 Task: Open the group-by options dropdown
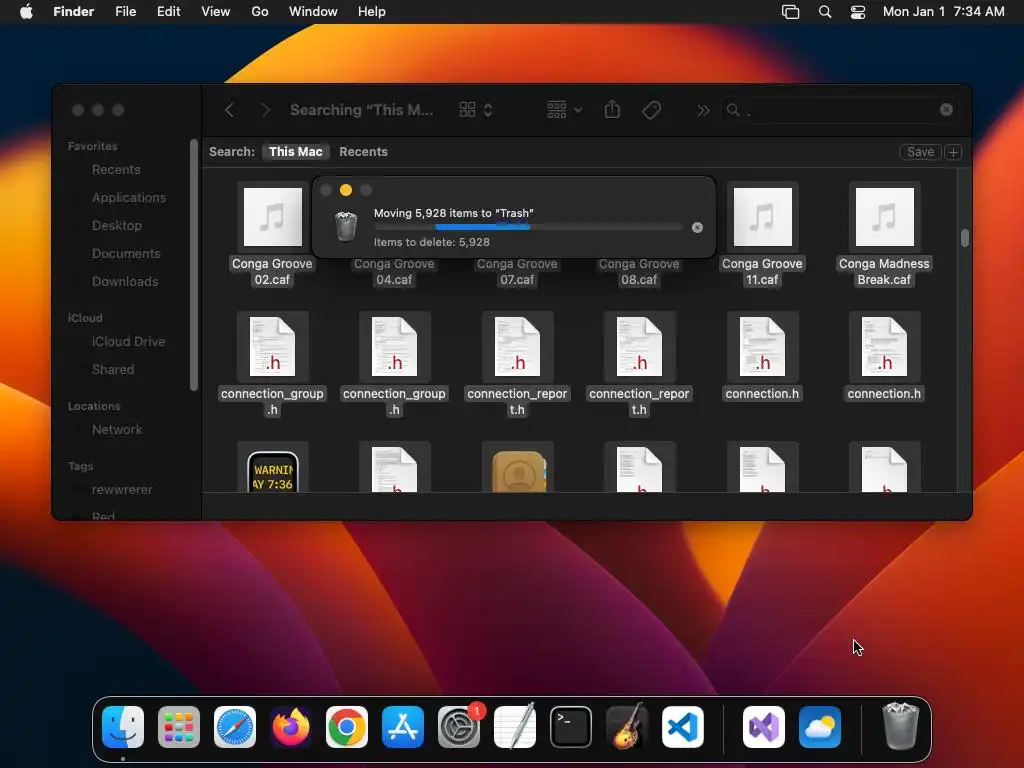pyautogui.click(x=564, y=110)
